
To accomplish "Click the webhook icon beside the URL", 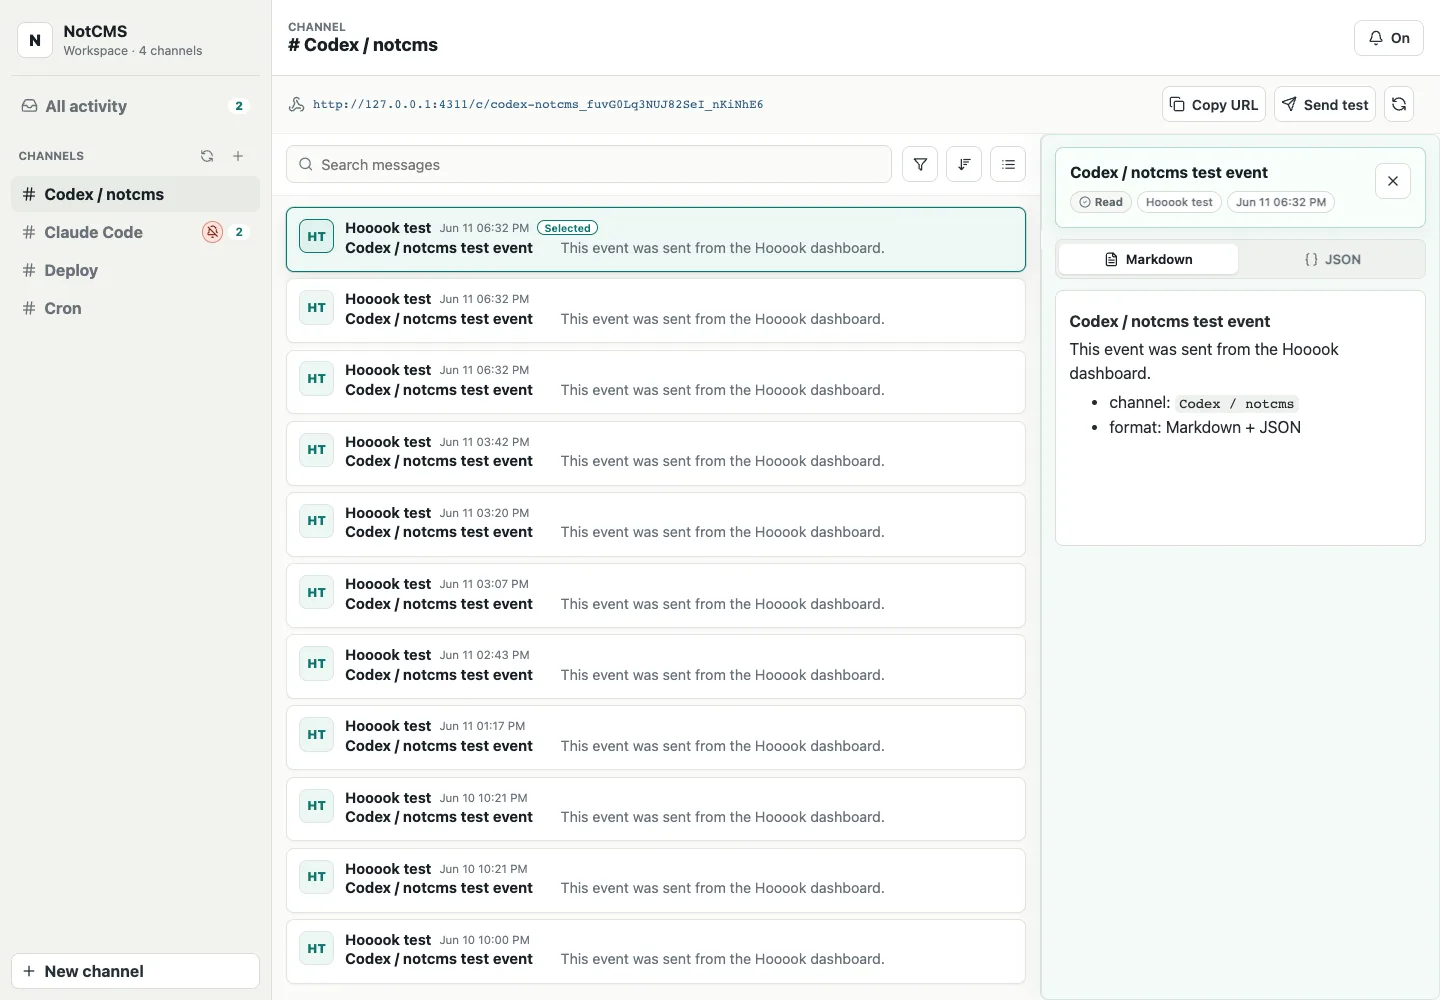I will 297,104.
